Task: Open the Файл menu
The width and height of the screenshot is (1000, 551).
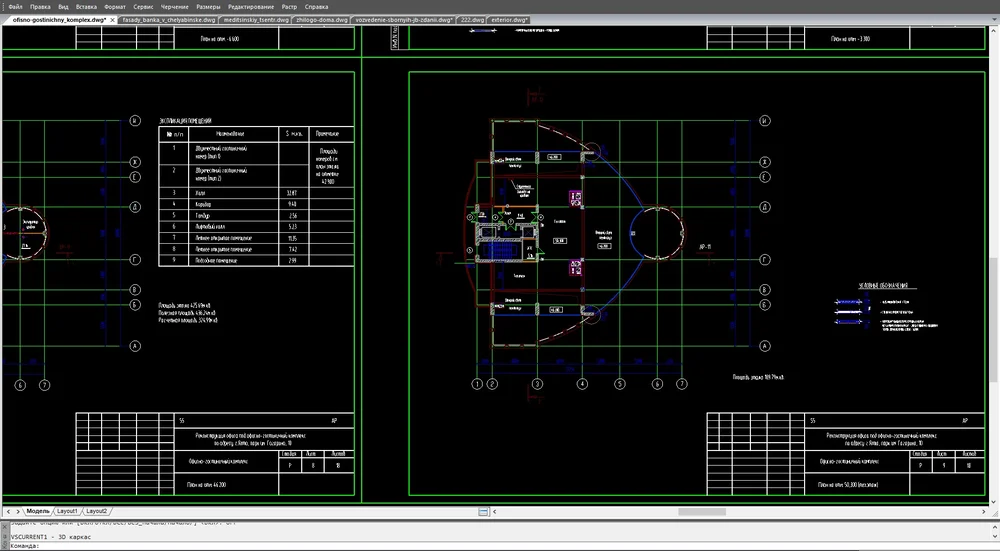Action: click(14, 7)
